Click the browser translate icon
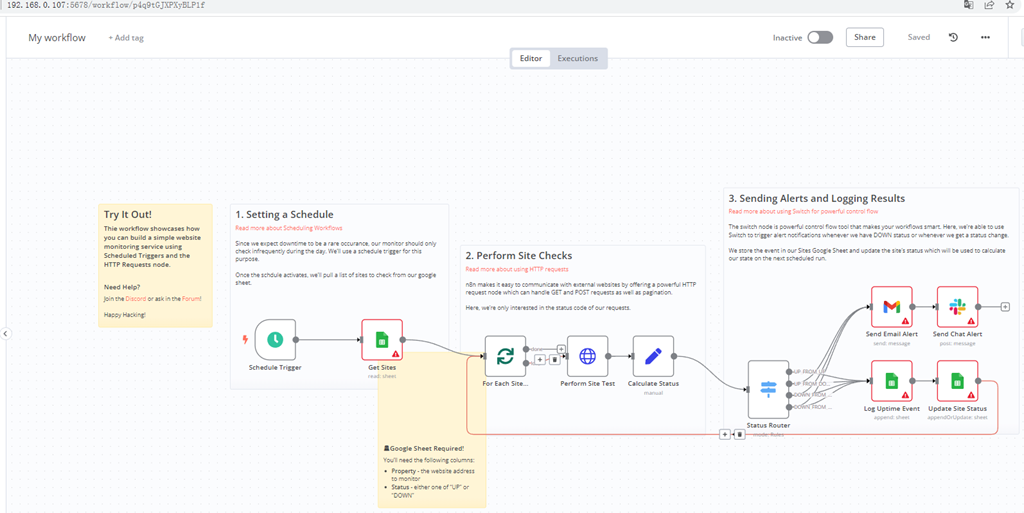Image resolution: width=1024 pixels, height=513 pixels. pyautogui.click(x=968, y=5)
